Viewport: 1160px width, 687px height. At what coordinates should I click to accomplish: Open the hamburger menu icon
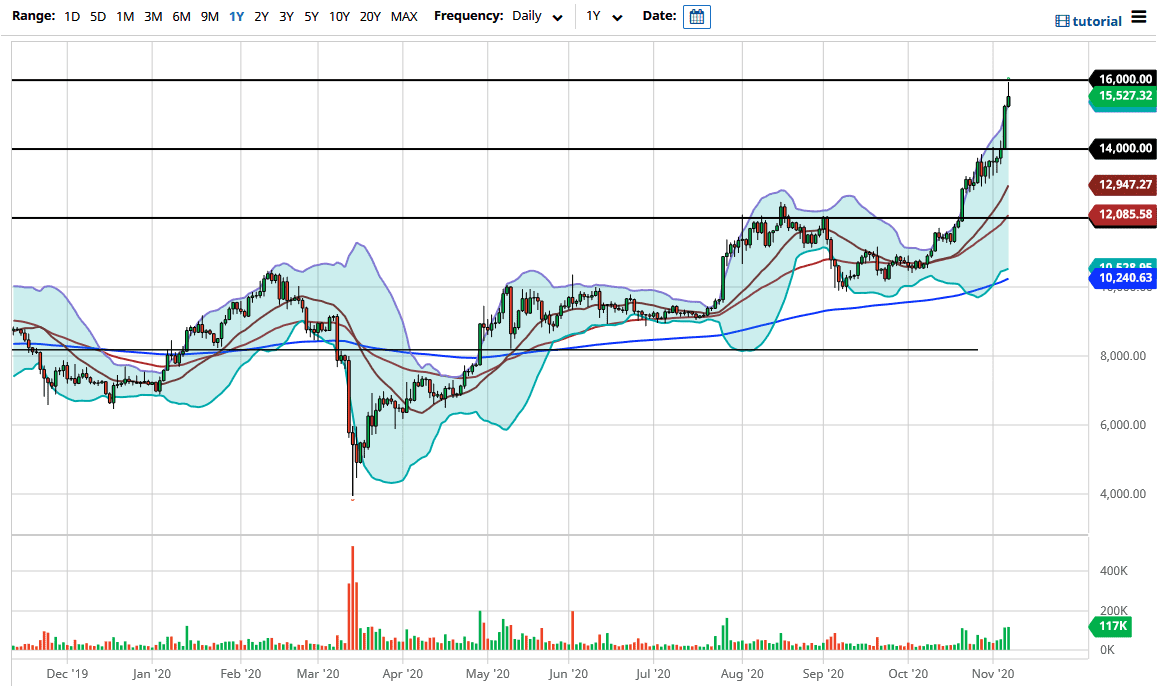1139,16
